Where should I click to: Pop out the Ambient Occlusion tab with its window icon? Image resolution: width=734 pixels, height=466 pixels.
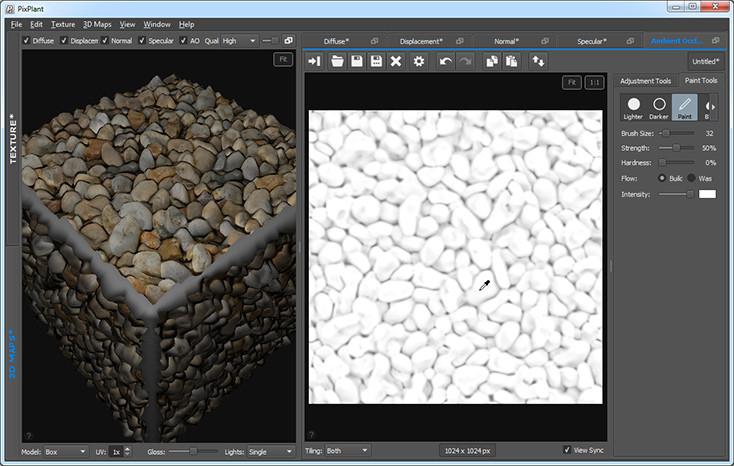click(x=715, y=41)
